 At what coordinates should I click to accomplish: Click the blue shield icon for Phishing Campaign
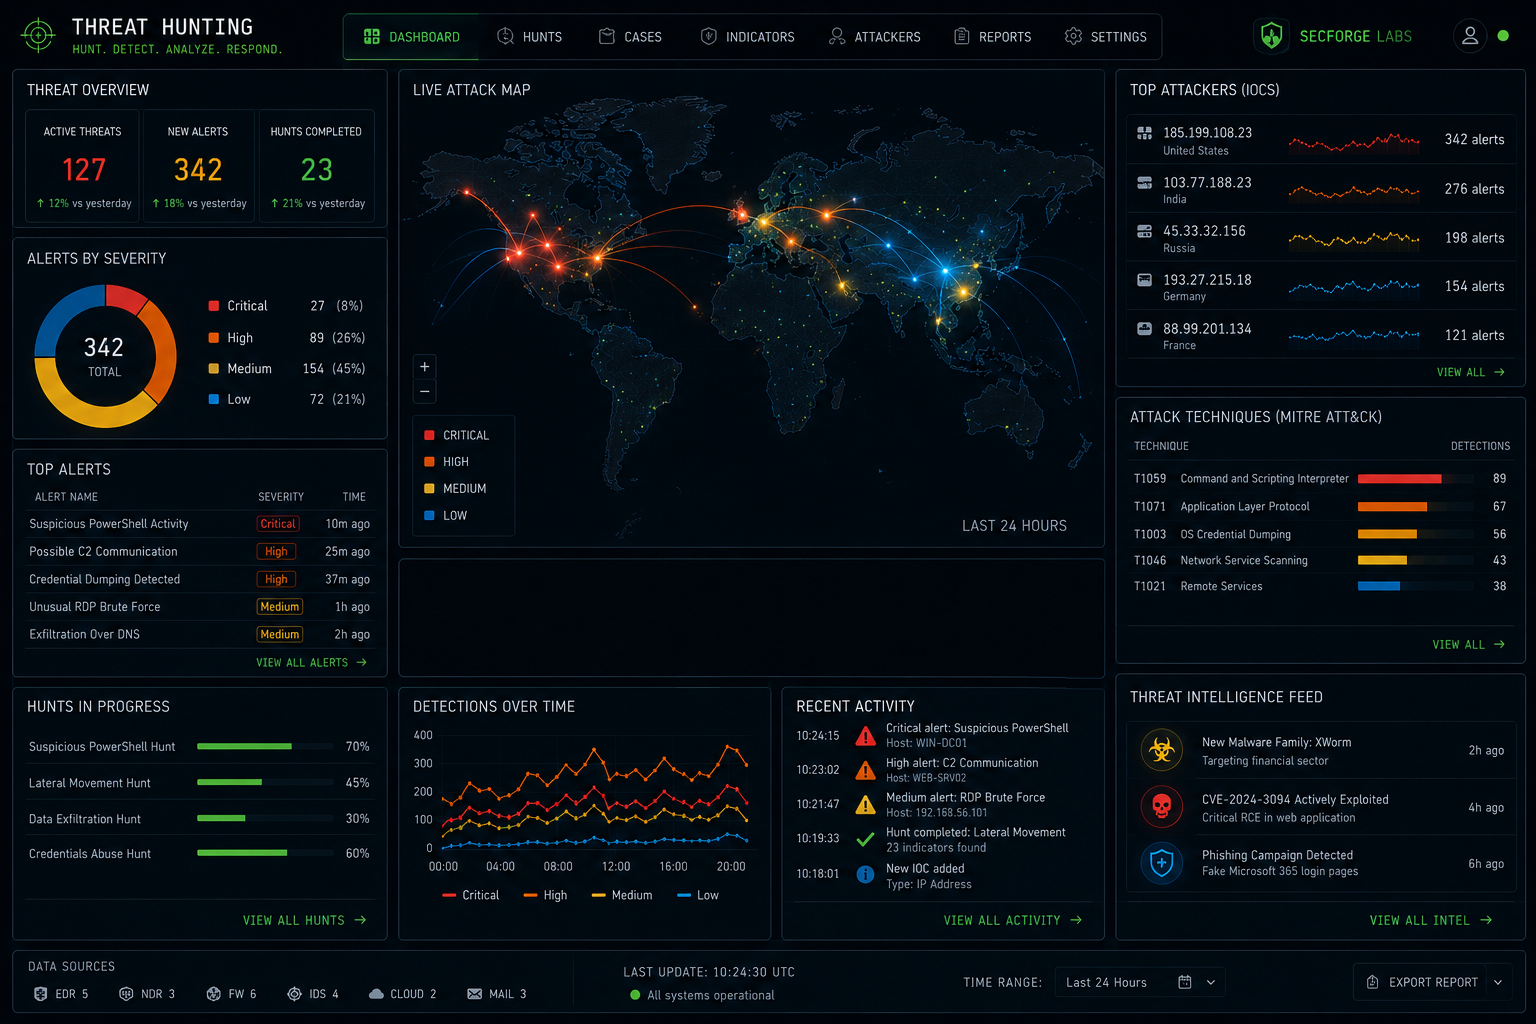[1161, 862]
